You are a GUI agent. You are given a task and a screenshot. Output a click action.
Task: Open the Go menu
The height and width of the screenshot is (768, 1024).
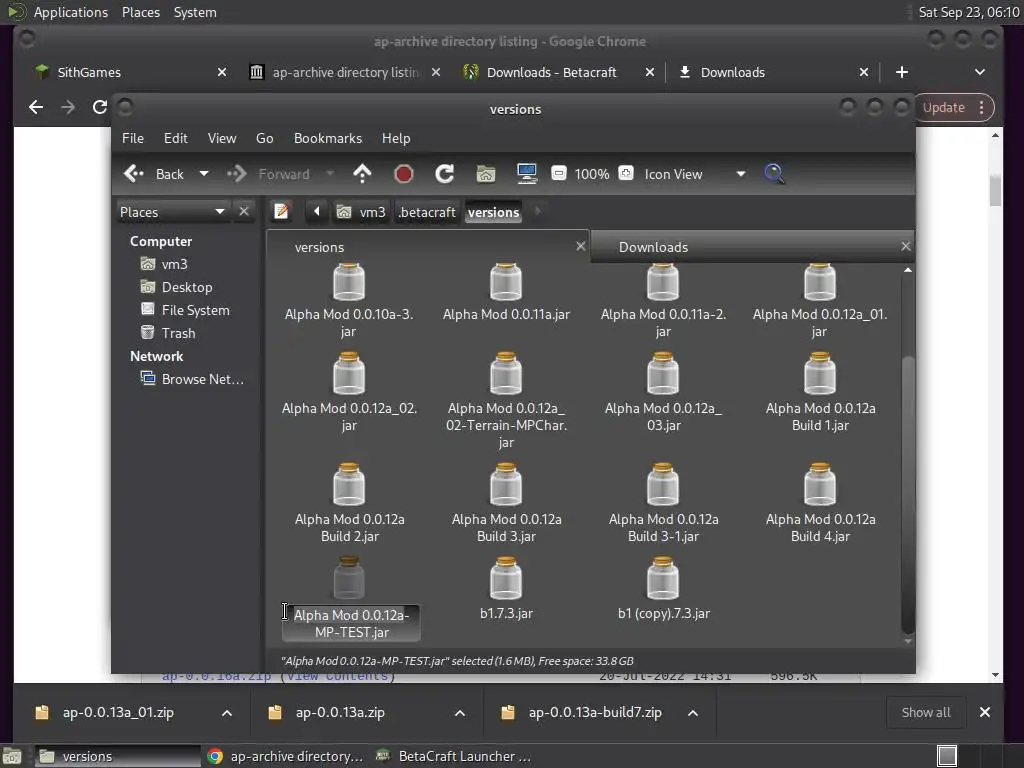(x=264, y=138)
